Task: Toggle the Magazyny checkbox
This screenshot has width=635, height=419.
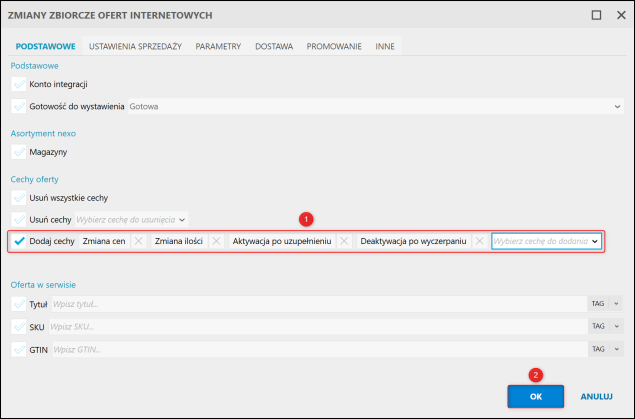Action: pos(19,152)
